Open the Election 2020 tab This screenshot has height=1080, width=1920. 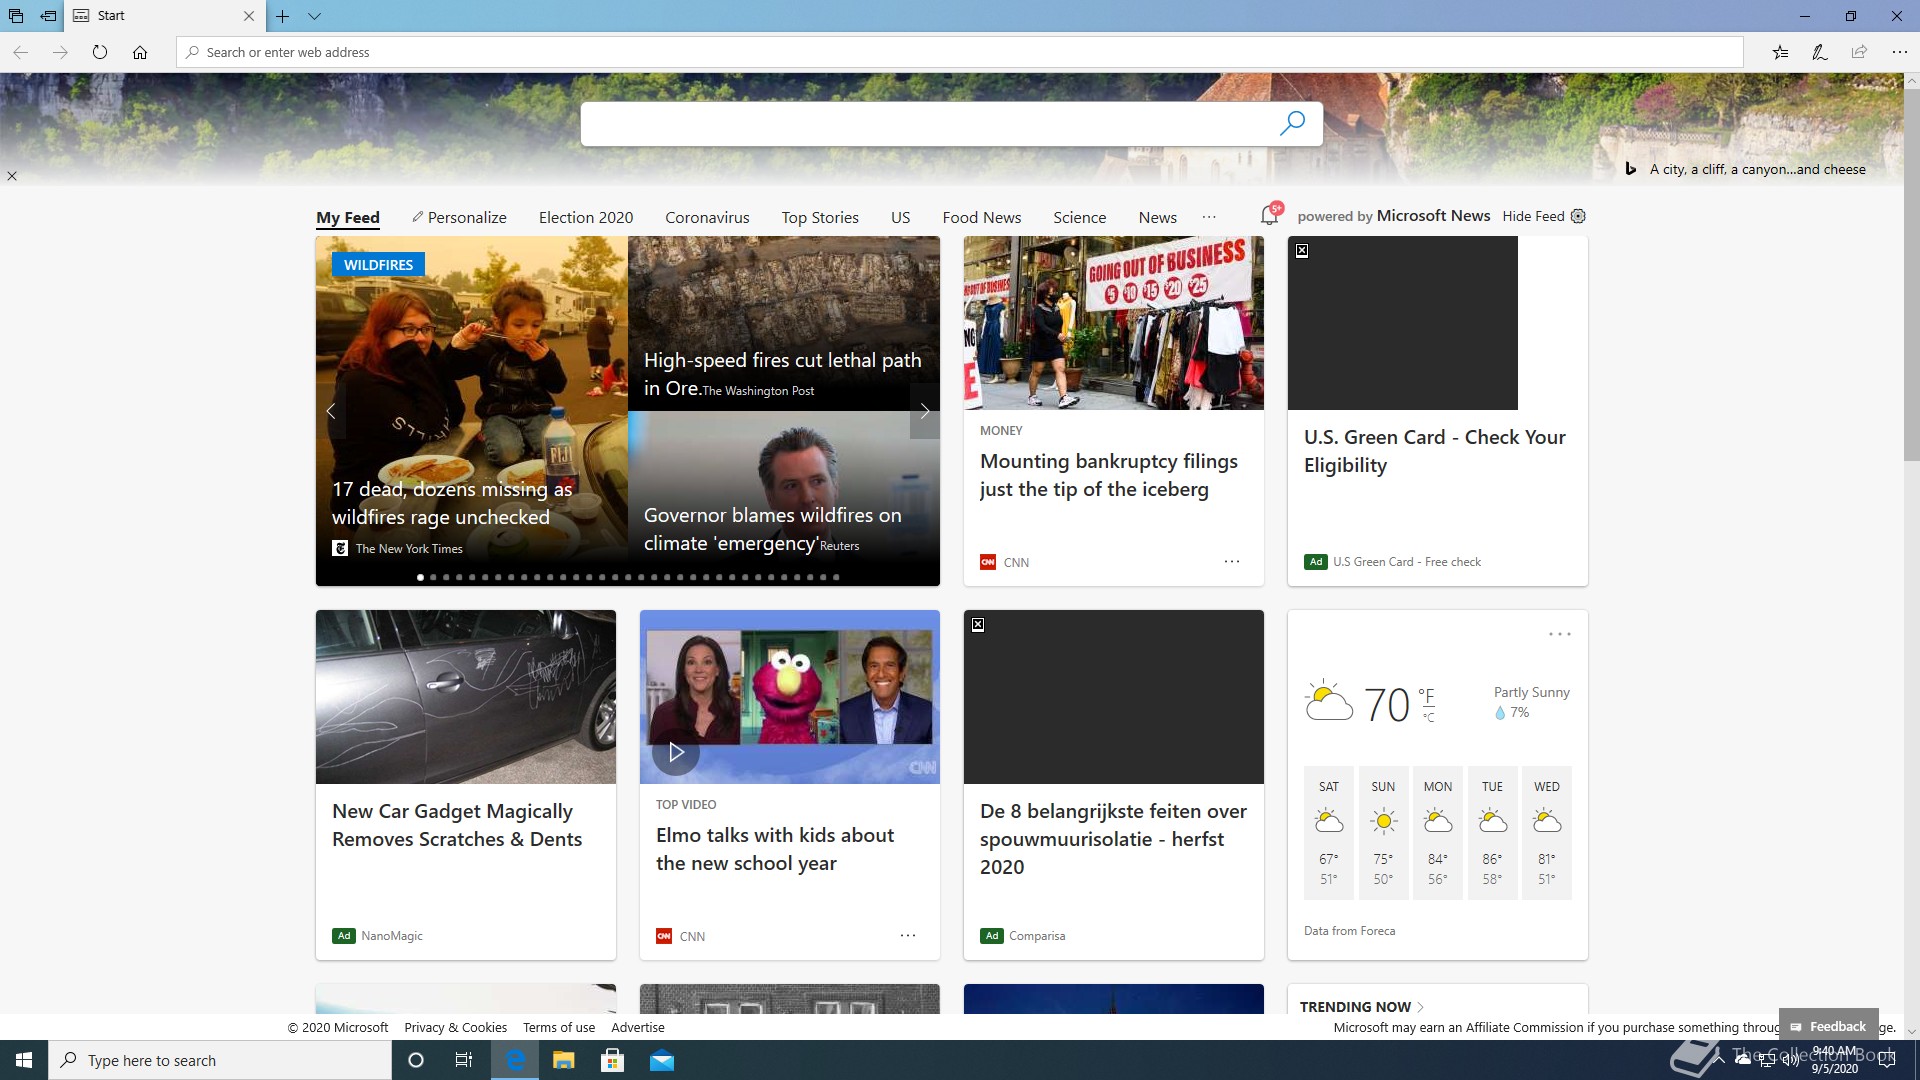click(x=586, y=217)
